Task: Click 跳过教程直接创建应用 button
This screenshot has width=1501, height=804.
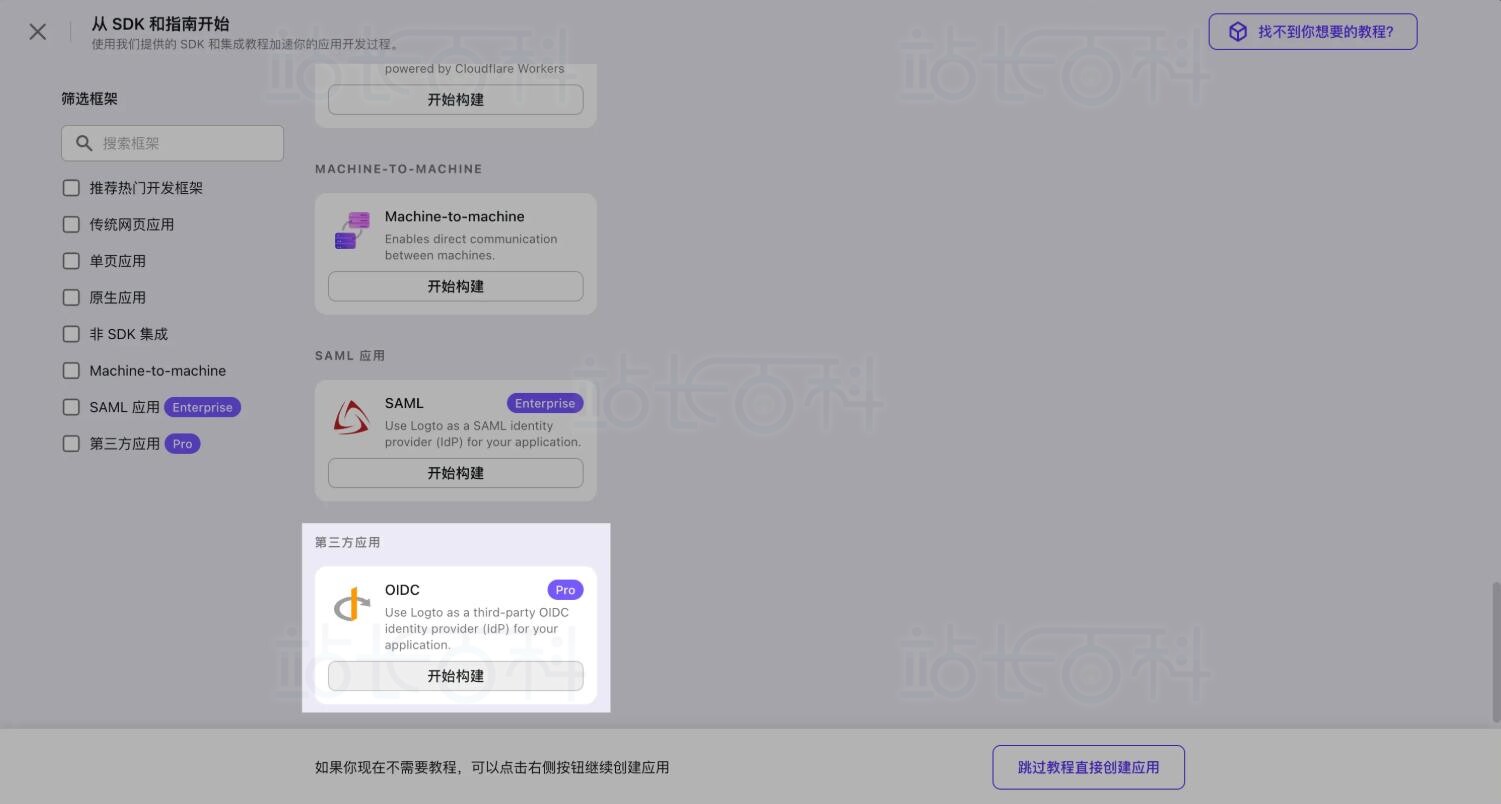Action: coord(1088,767)
